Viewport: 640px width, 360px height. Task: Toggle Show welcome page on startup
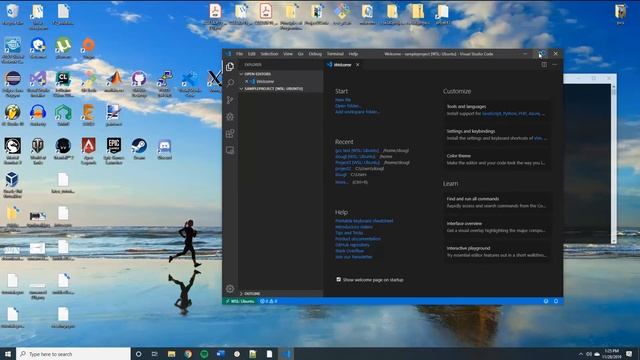[338, 280]
